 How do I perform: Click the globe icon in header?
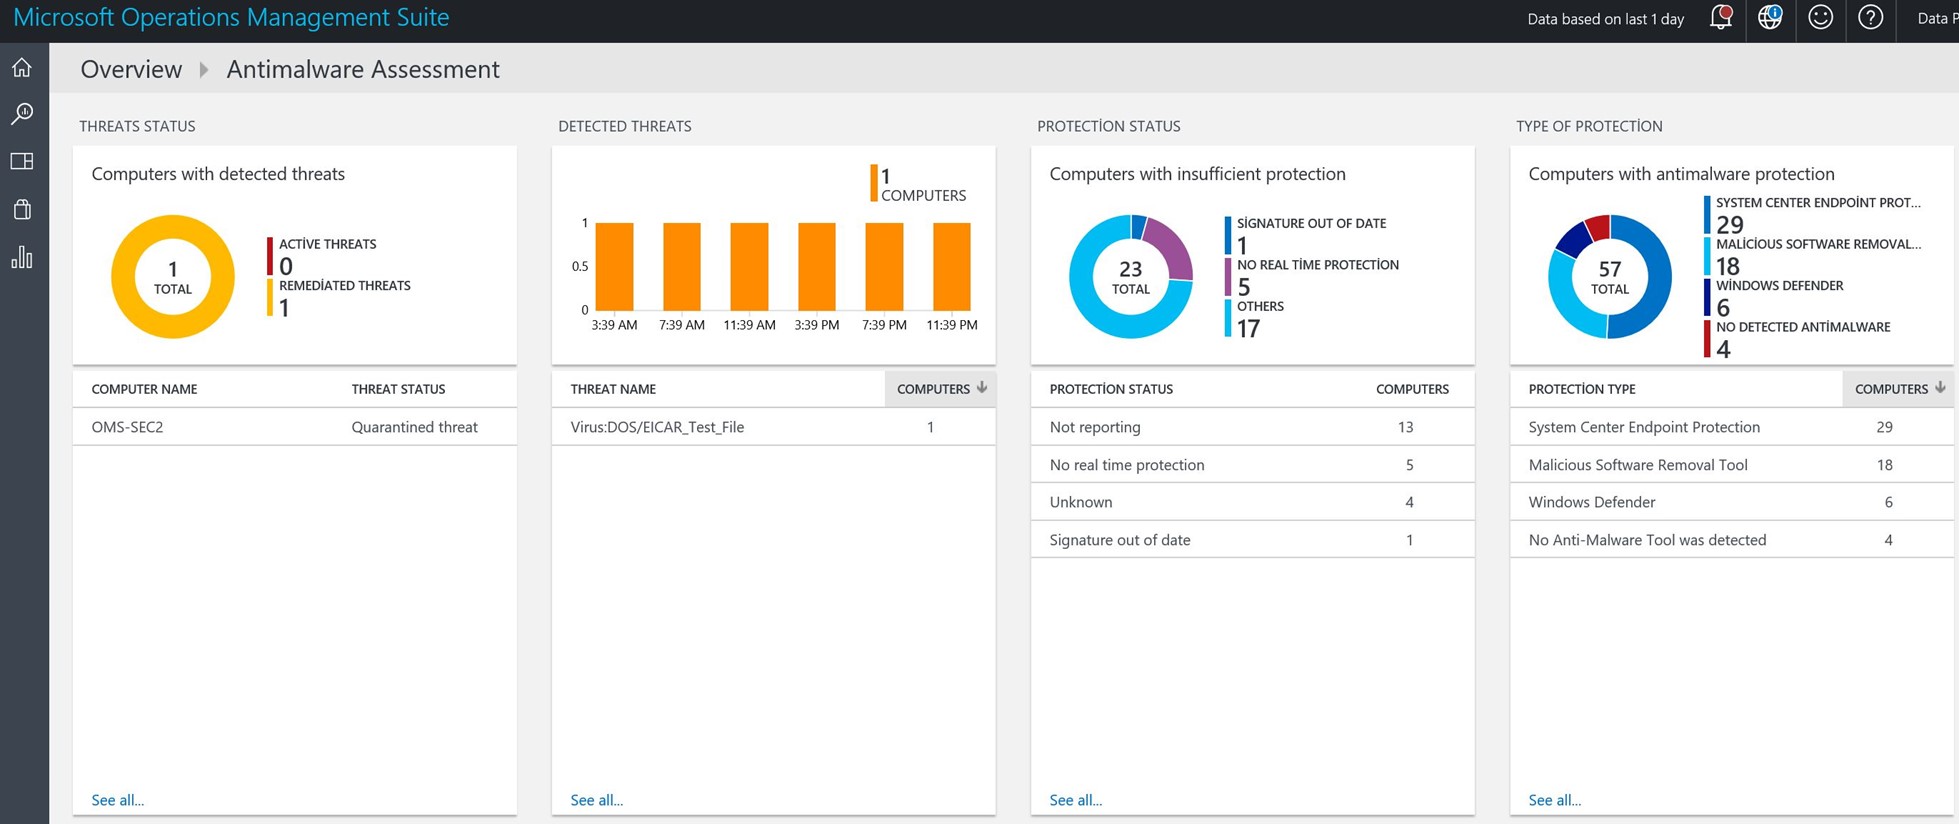(1770, 18)
